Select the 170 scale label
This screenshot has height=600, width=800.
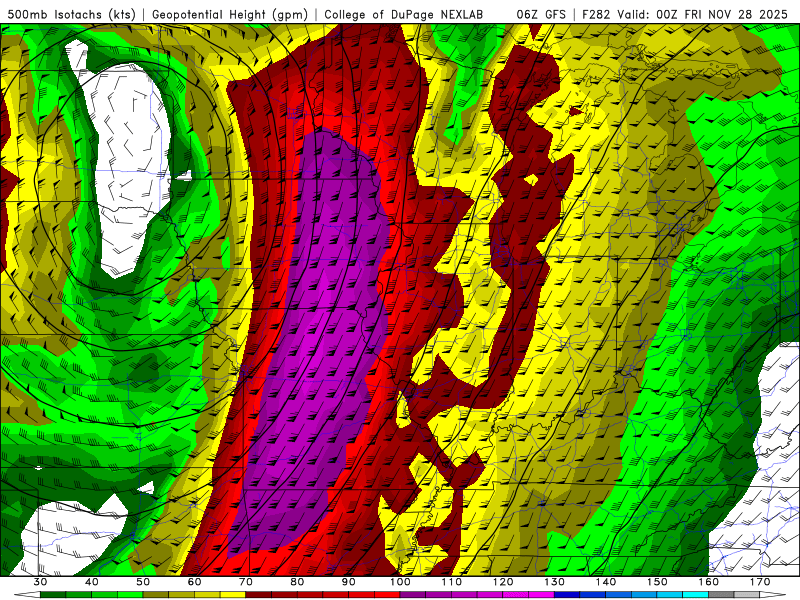tap(760, 582)
